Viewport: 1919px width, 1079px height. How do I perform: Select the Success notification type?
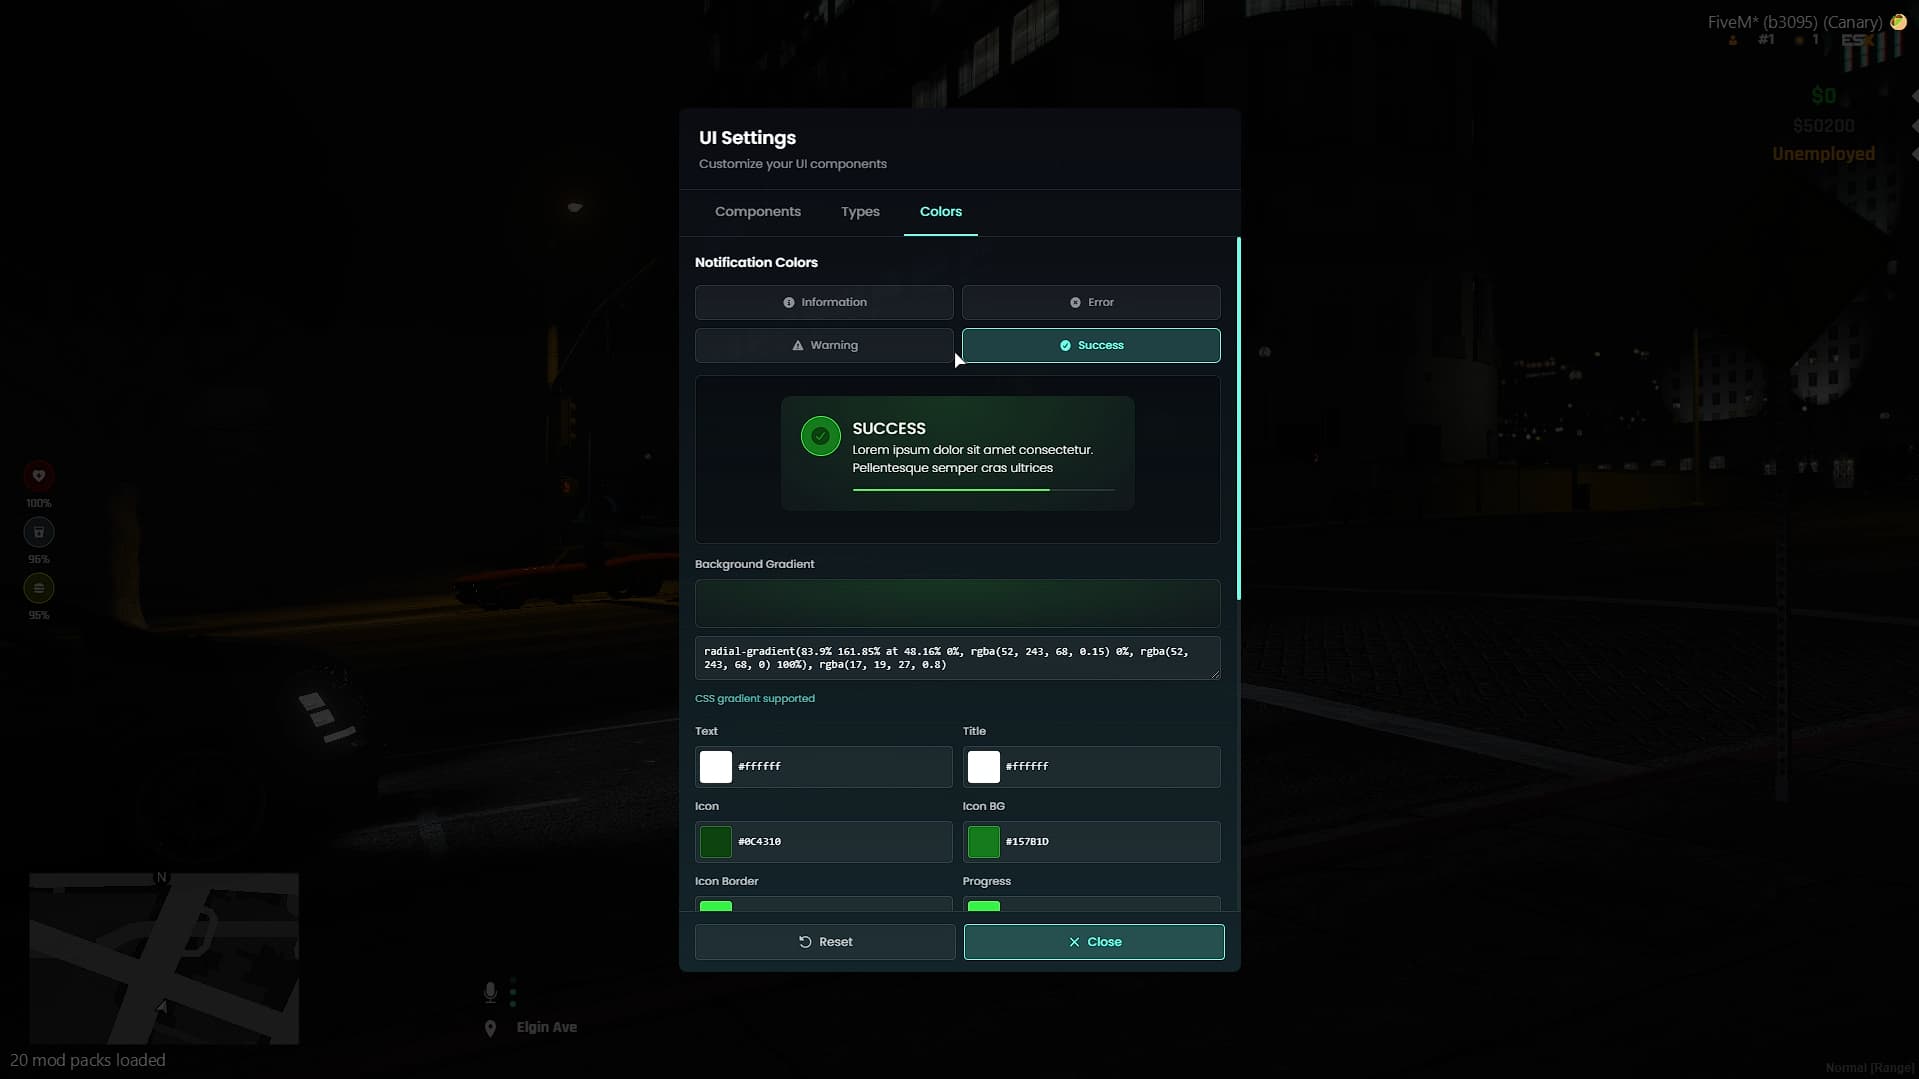tap(1091, 345)
